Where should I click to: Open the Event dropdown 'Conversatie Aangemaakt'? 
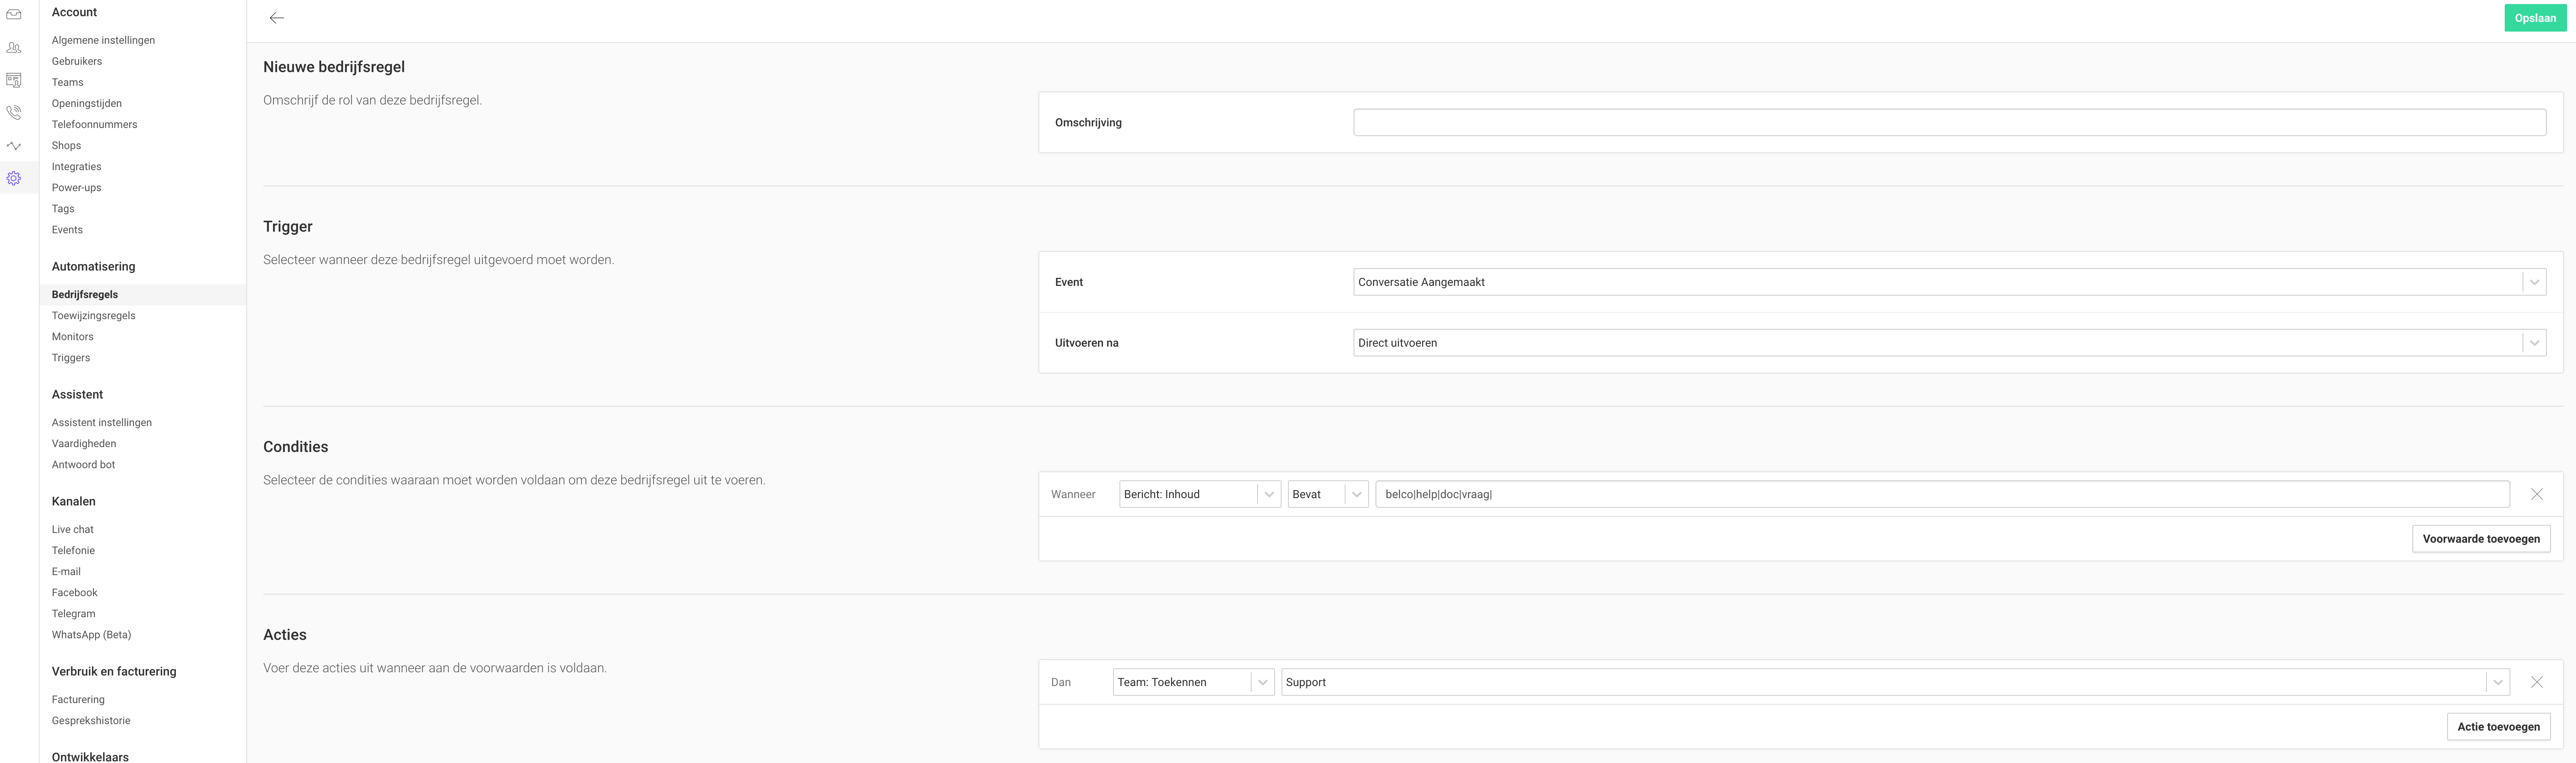pyautogui.click(x=1949, y=282)
